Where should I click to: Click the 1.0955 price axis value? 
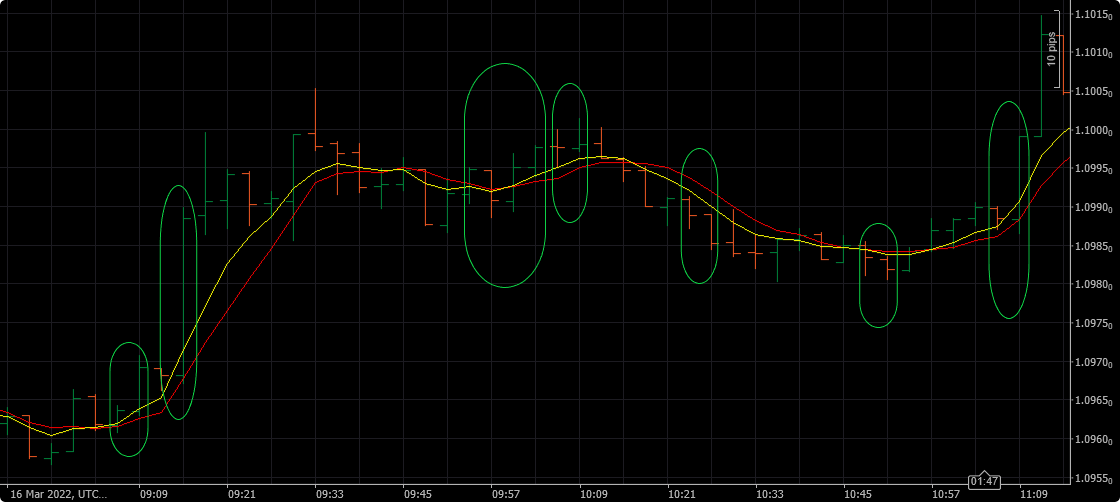click(1096, 478)
